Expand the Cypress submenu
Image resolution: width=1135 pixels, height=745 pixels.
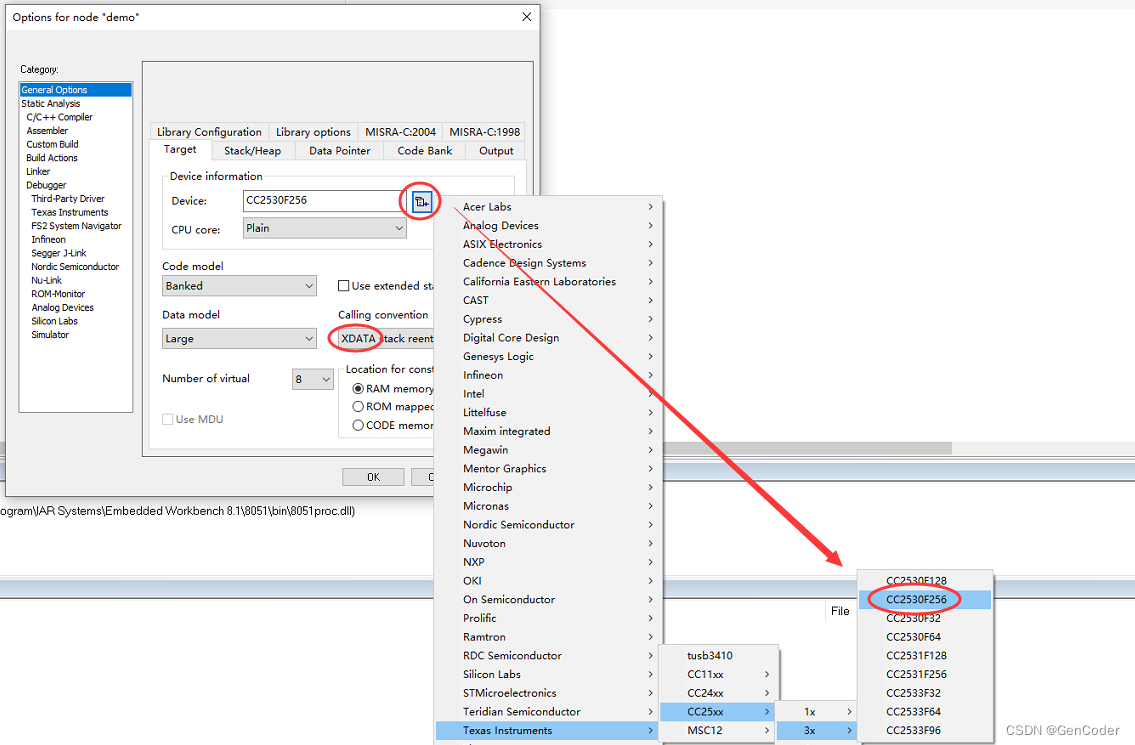click(x=549, y=319)
